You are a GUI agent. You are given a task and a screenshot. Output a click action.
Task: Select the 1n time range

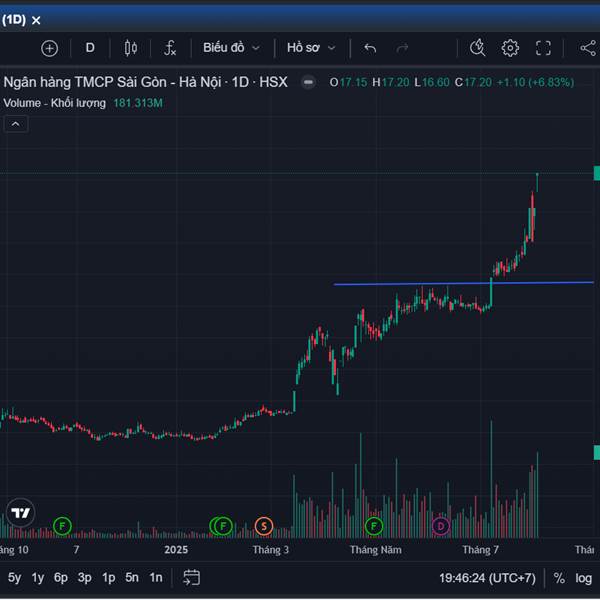(x=156, y=577)
